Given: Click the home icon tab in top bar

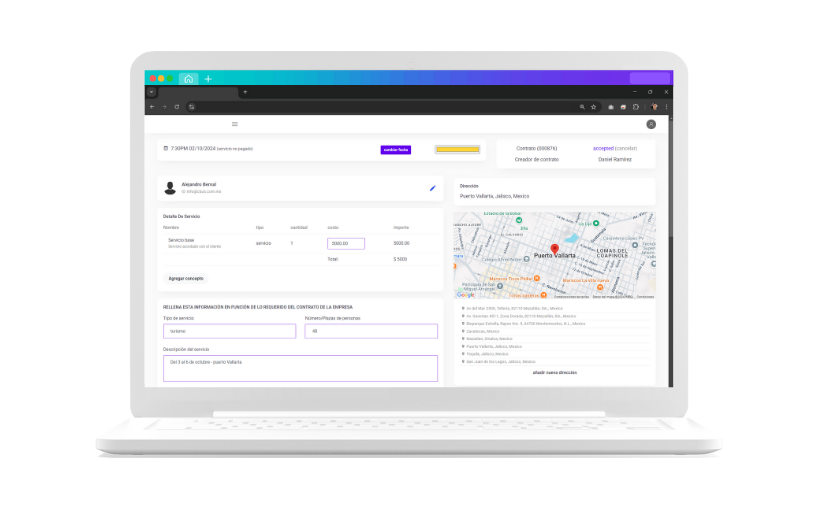Looking at the screenshot, I should (x=189, y=78).
